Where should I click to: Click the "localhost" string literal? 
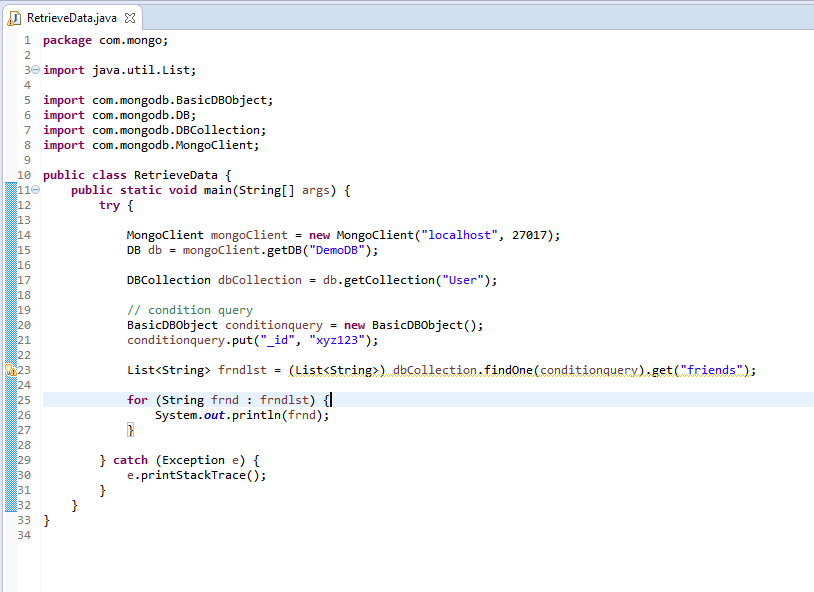[459, 235]
